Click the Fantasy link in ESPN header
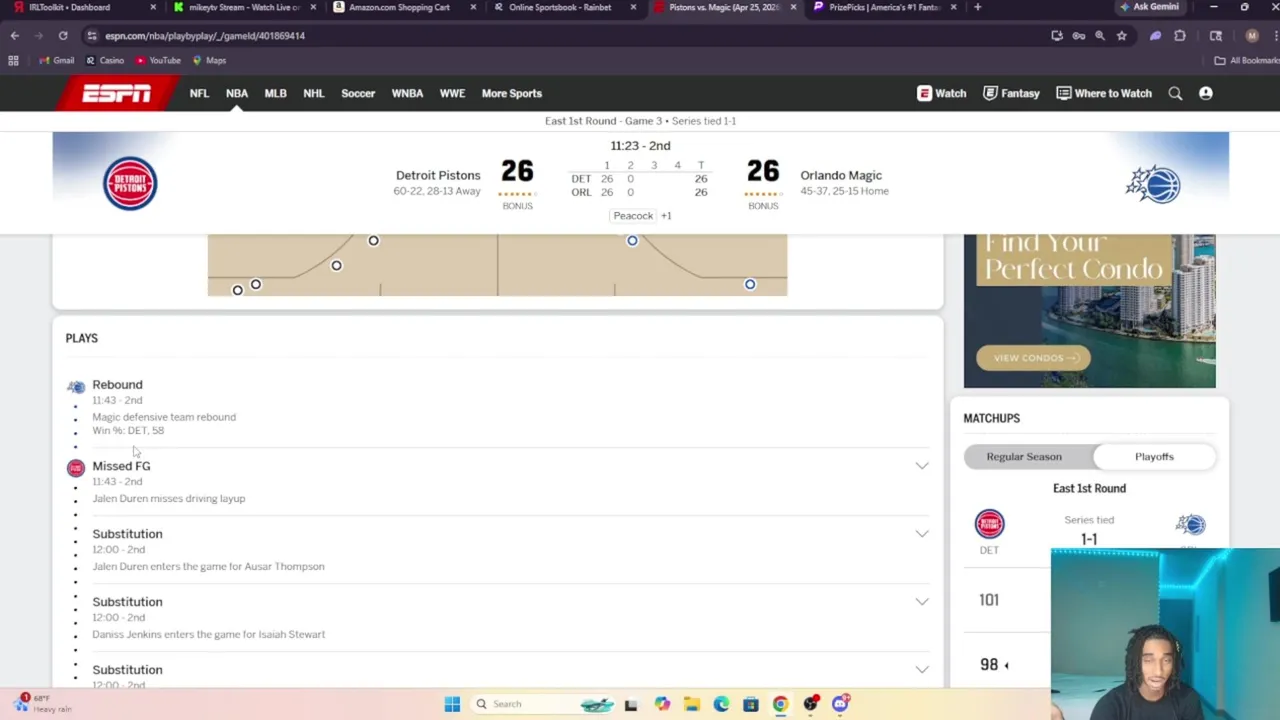 point(1011,93)
